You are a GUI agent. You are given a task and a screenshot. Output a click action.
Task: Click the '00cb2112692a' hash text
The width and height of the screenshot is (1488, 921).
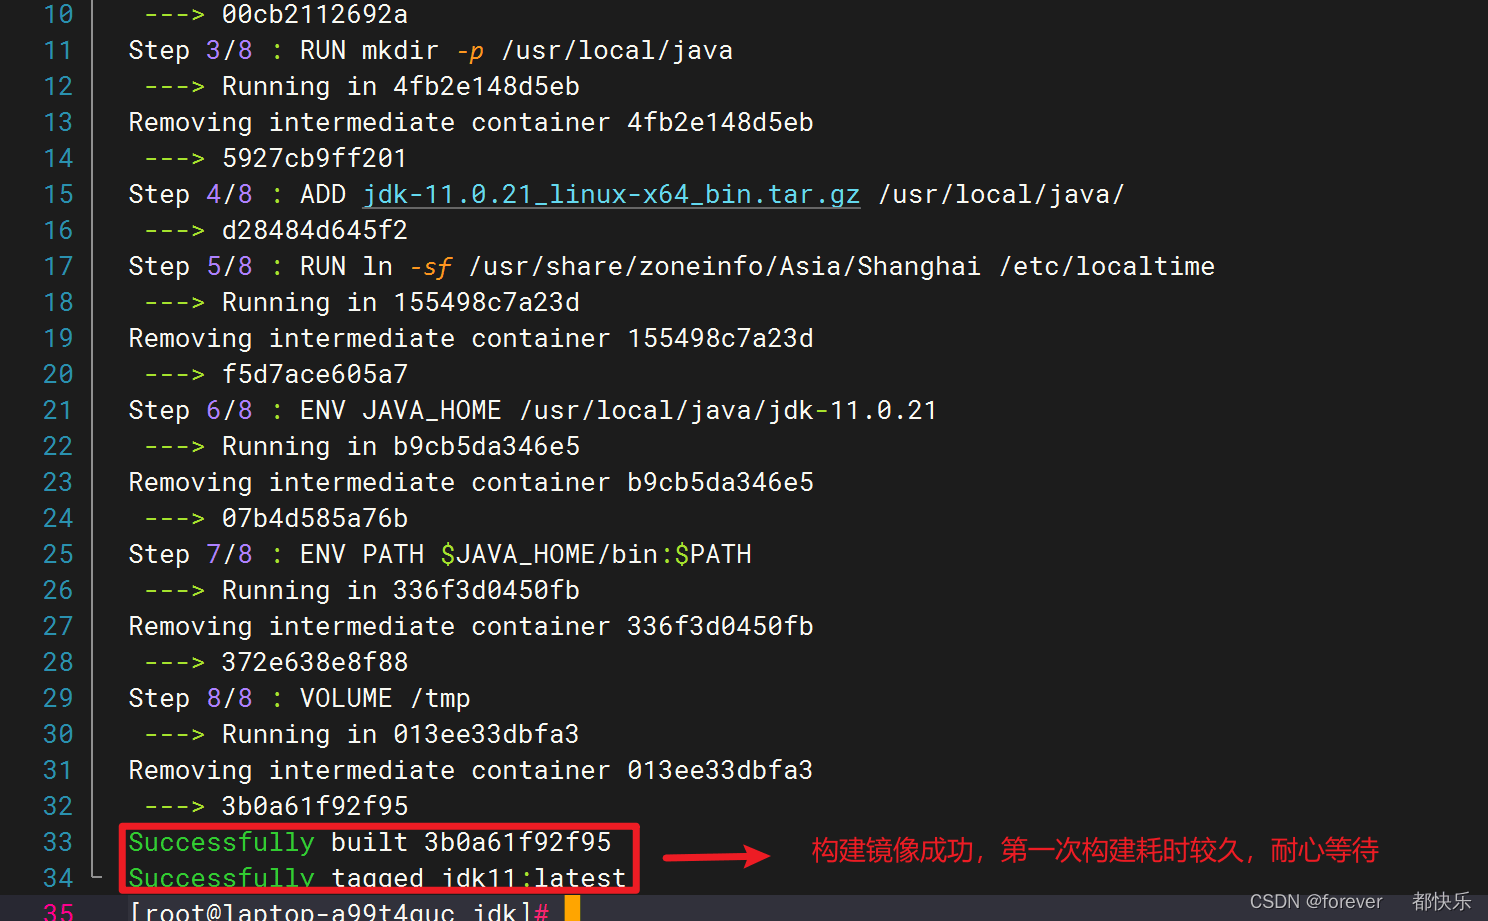point(315,14)
